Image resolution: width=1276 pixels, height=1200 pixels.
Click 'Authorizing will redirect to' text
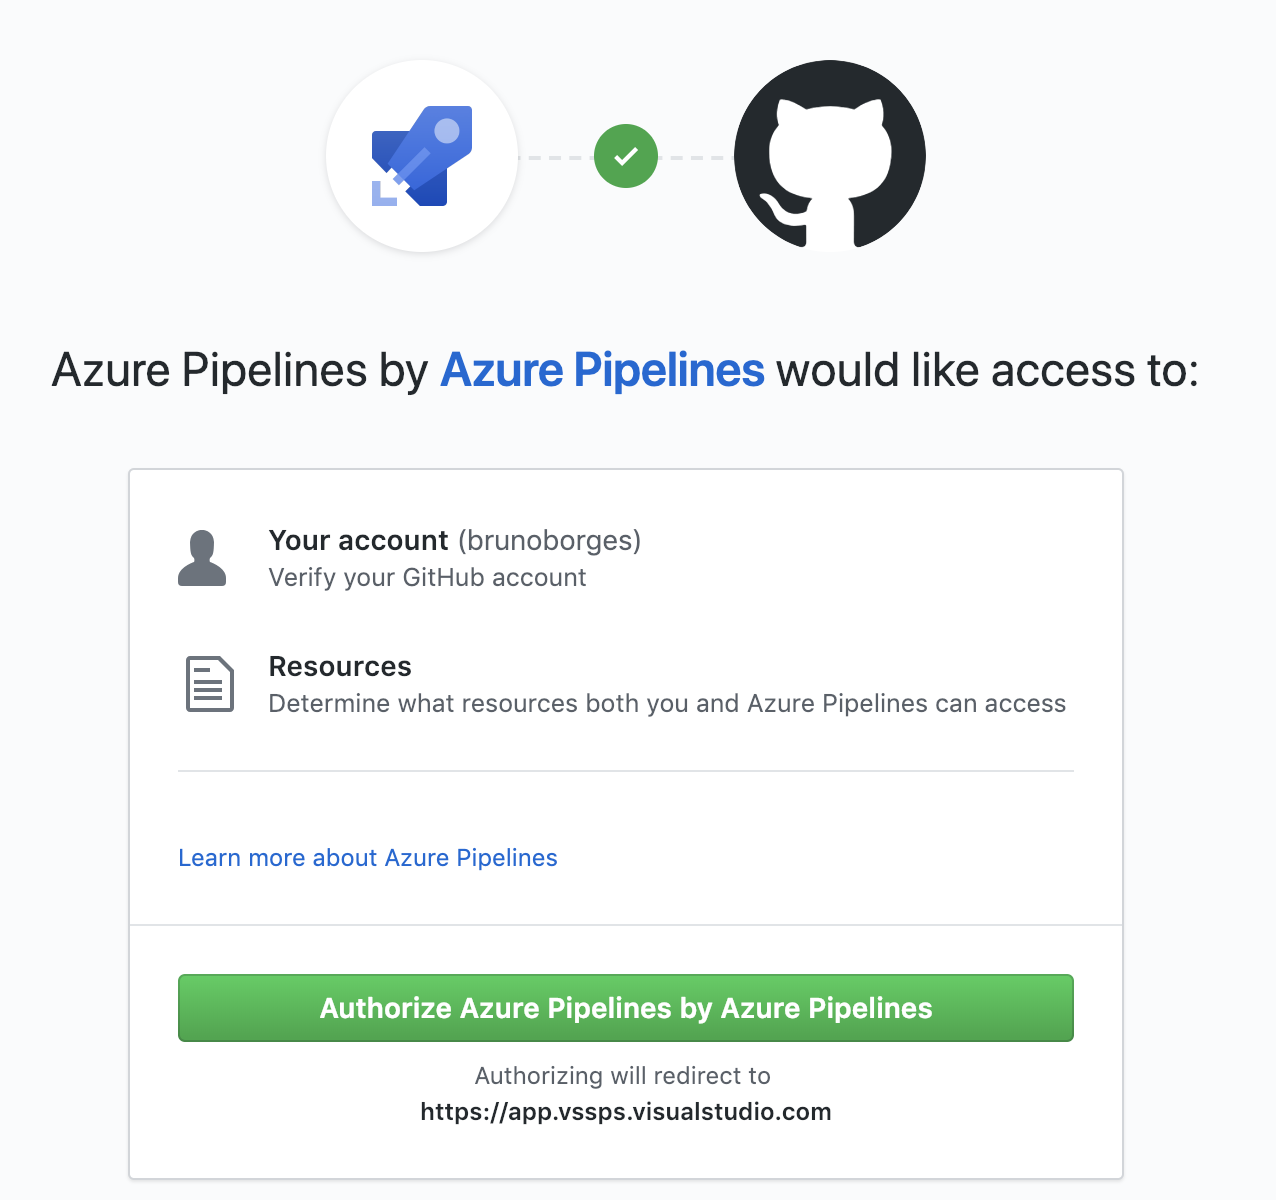622,1076
